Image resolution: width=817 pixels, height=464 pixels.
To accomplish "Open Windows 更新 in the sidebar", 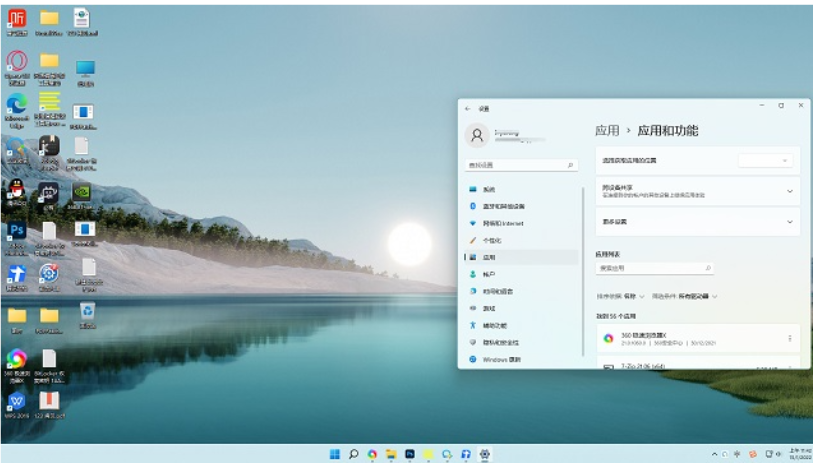I will pos(500,359).
